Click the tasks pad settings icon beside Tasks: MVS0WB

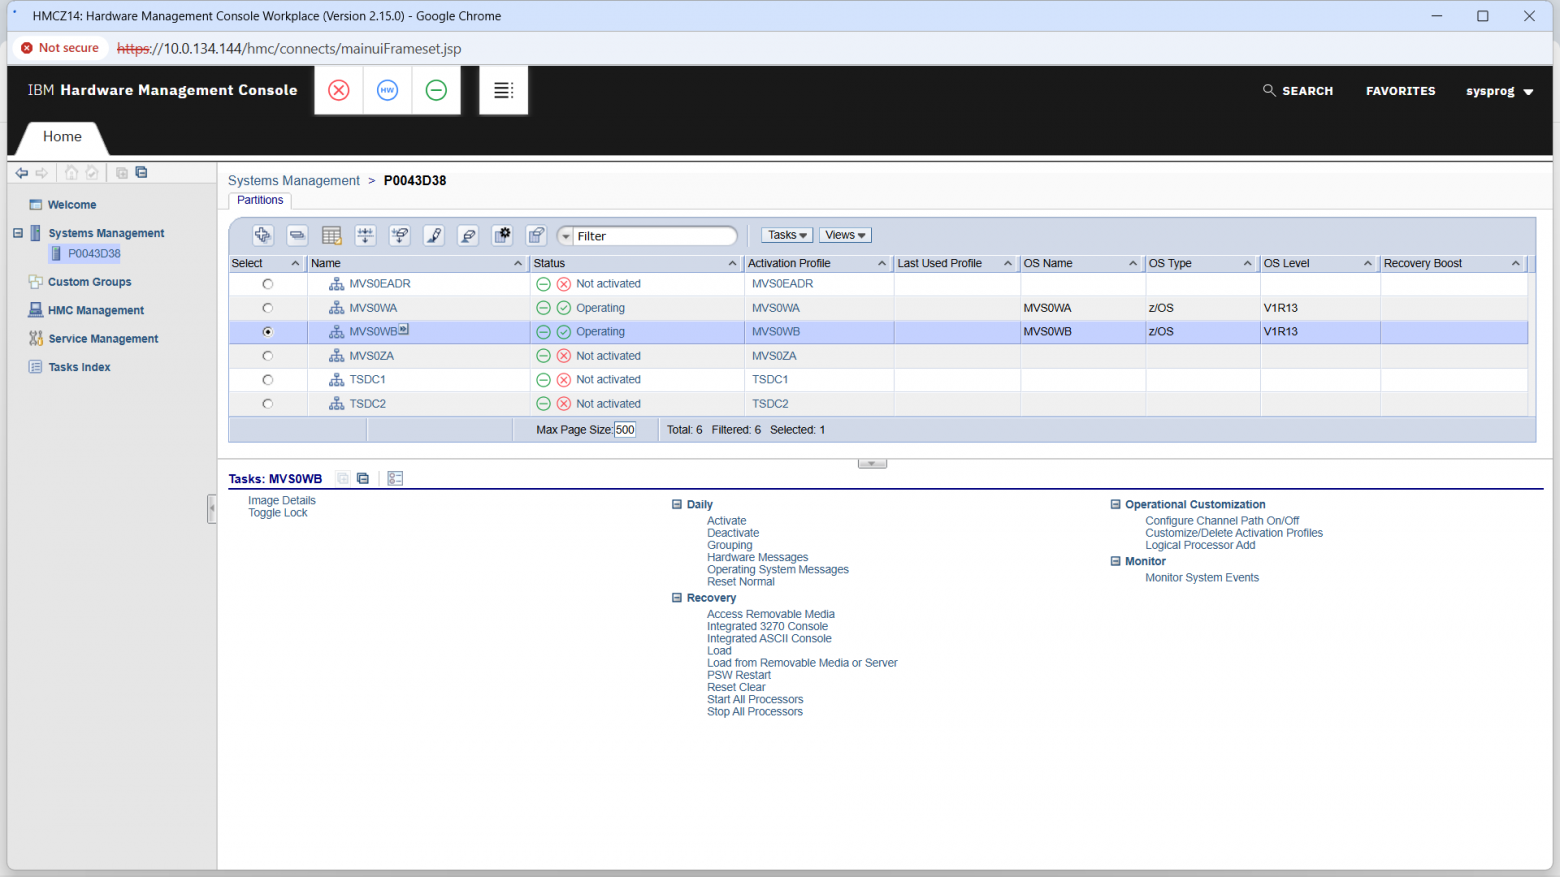pos(395,479)
